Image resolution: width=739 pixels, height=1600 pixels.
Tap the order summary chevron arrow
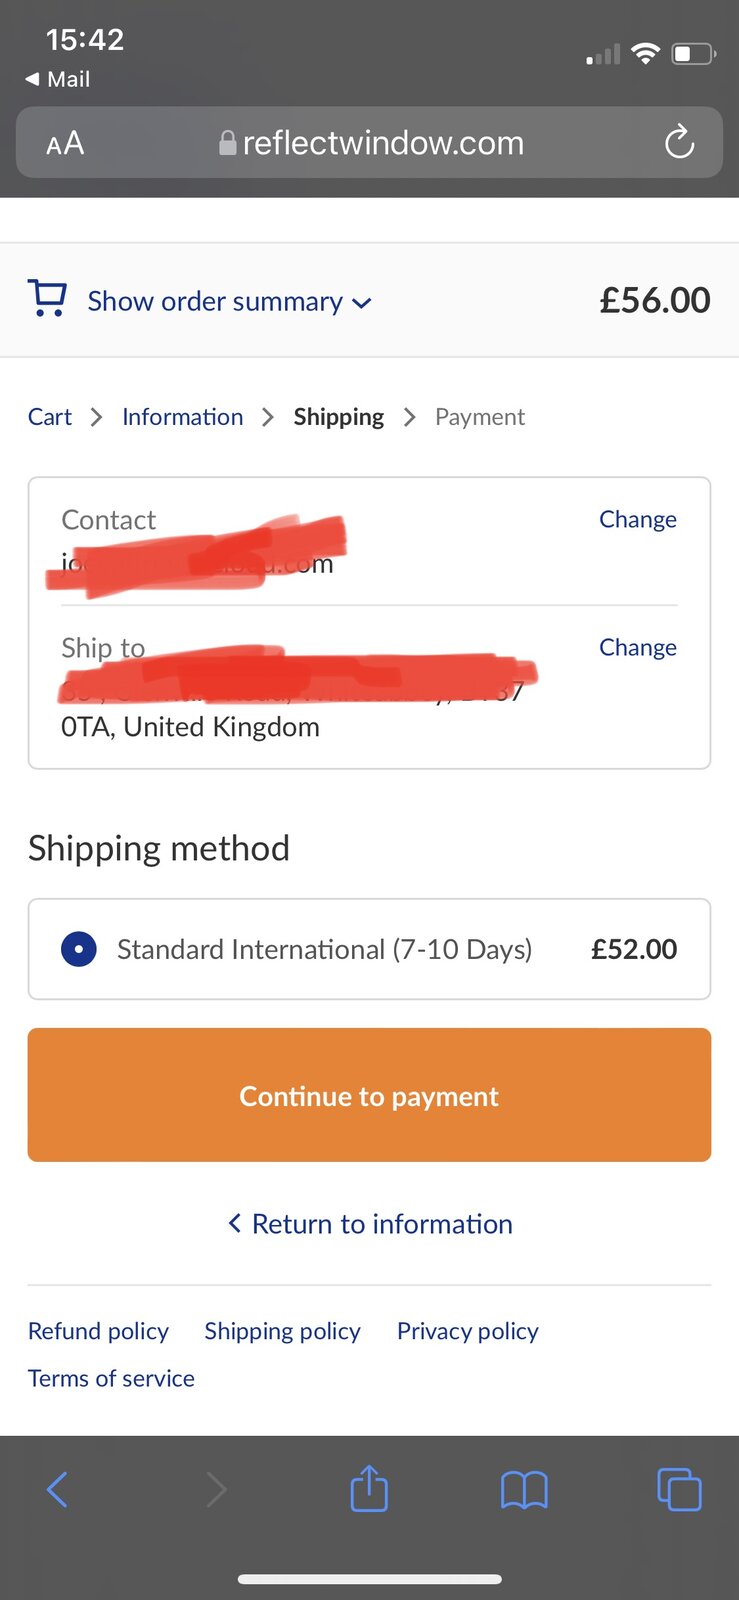coord(362,303)
